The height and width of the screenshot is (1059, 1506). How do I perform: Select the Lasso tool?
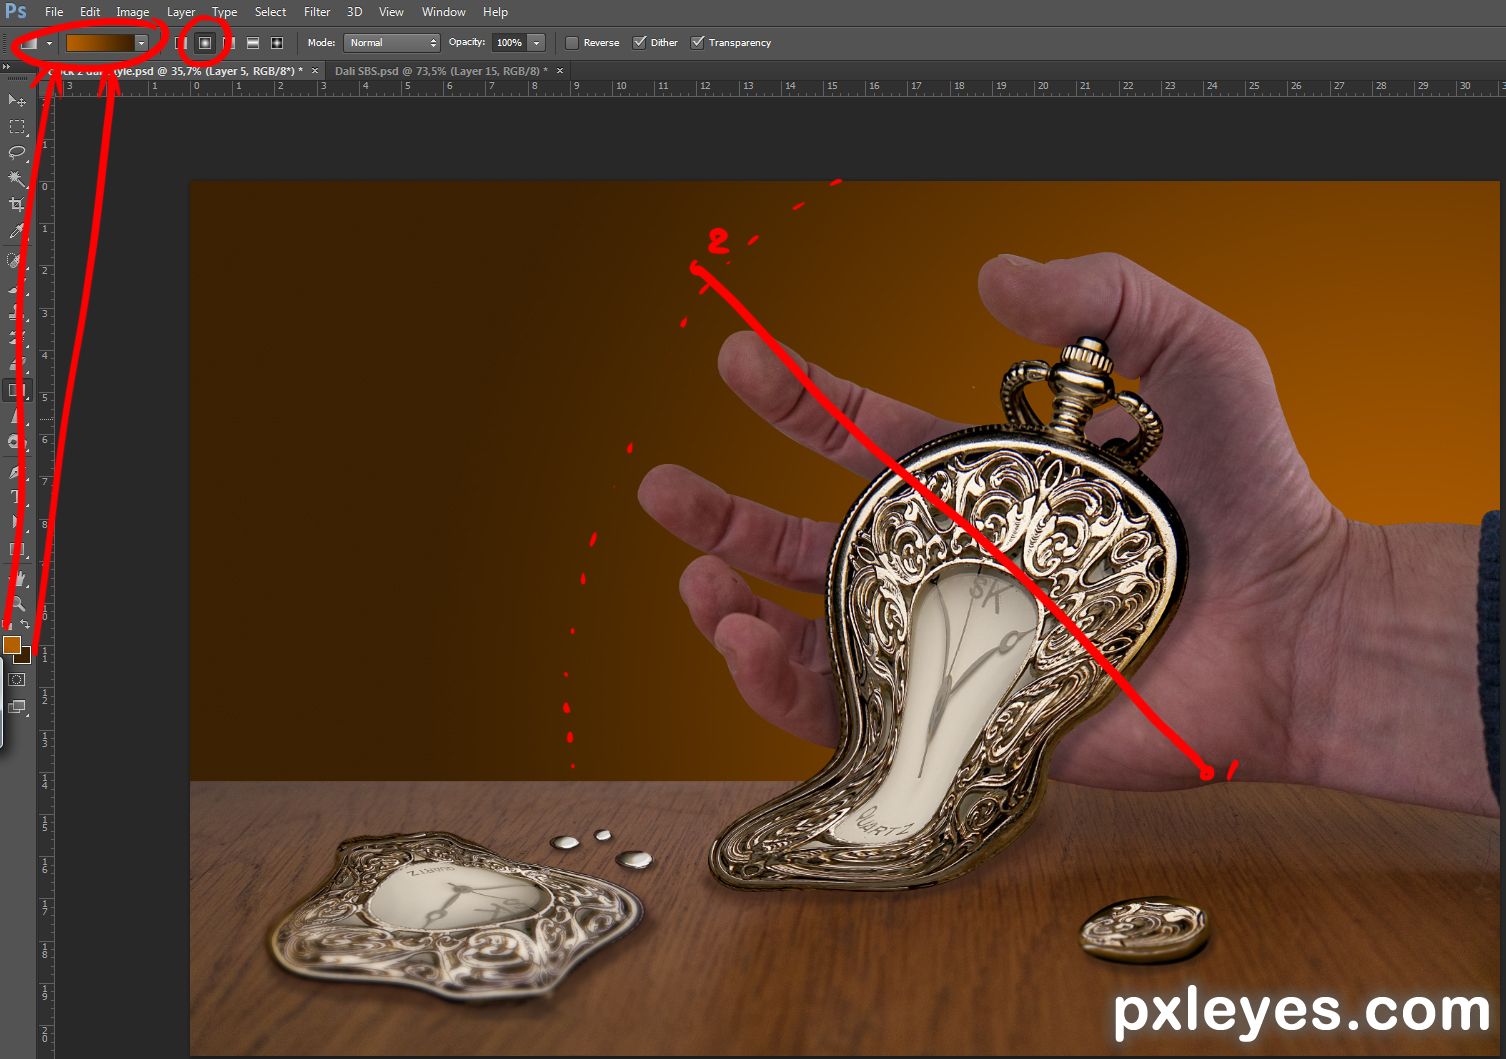coord(17,153)
